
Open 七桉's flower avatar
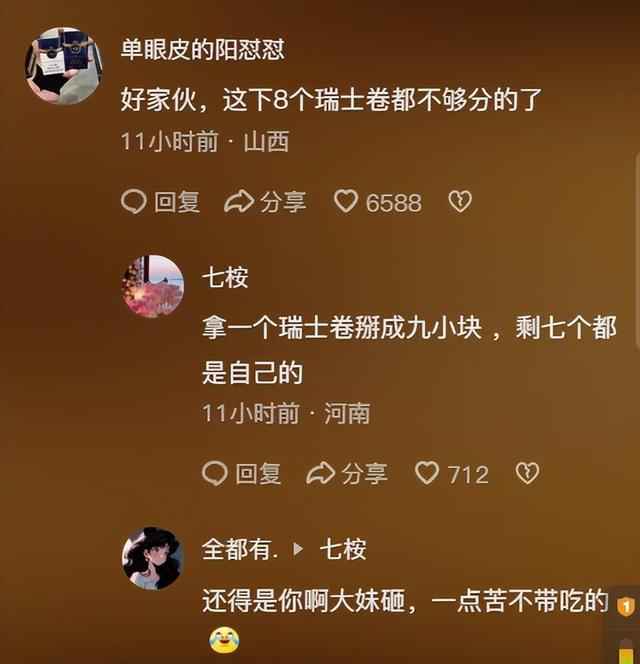coord(153,286)
